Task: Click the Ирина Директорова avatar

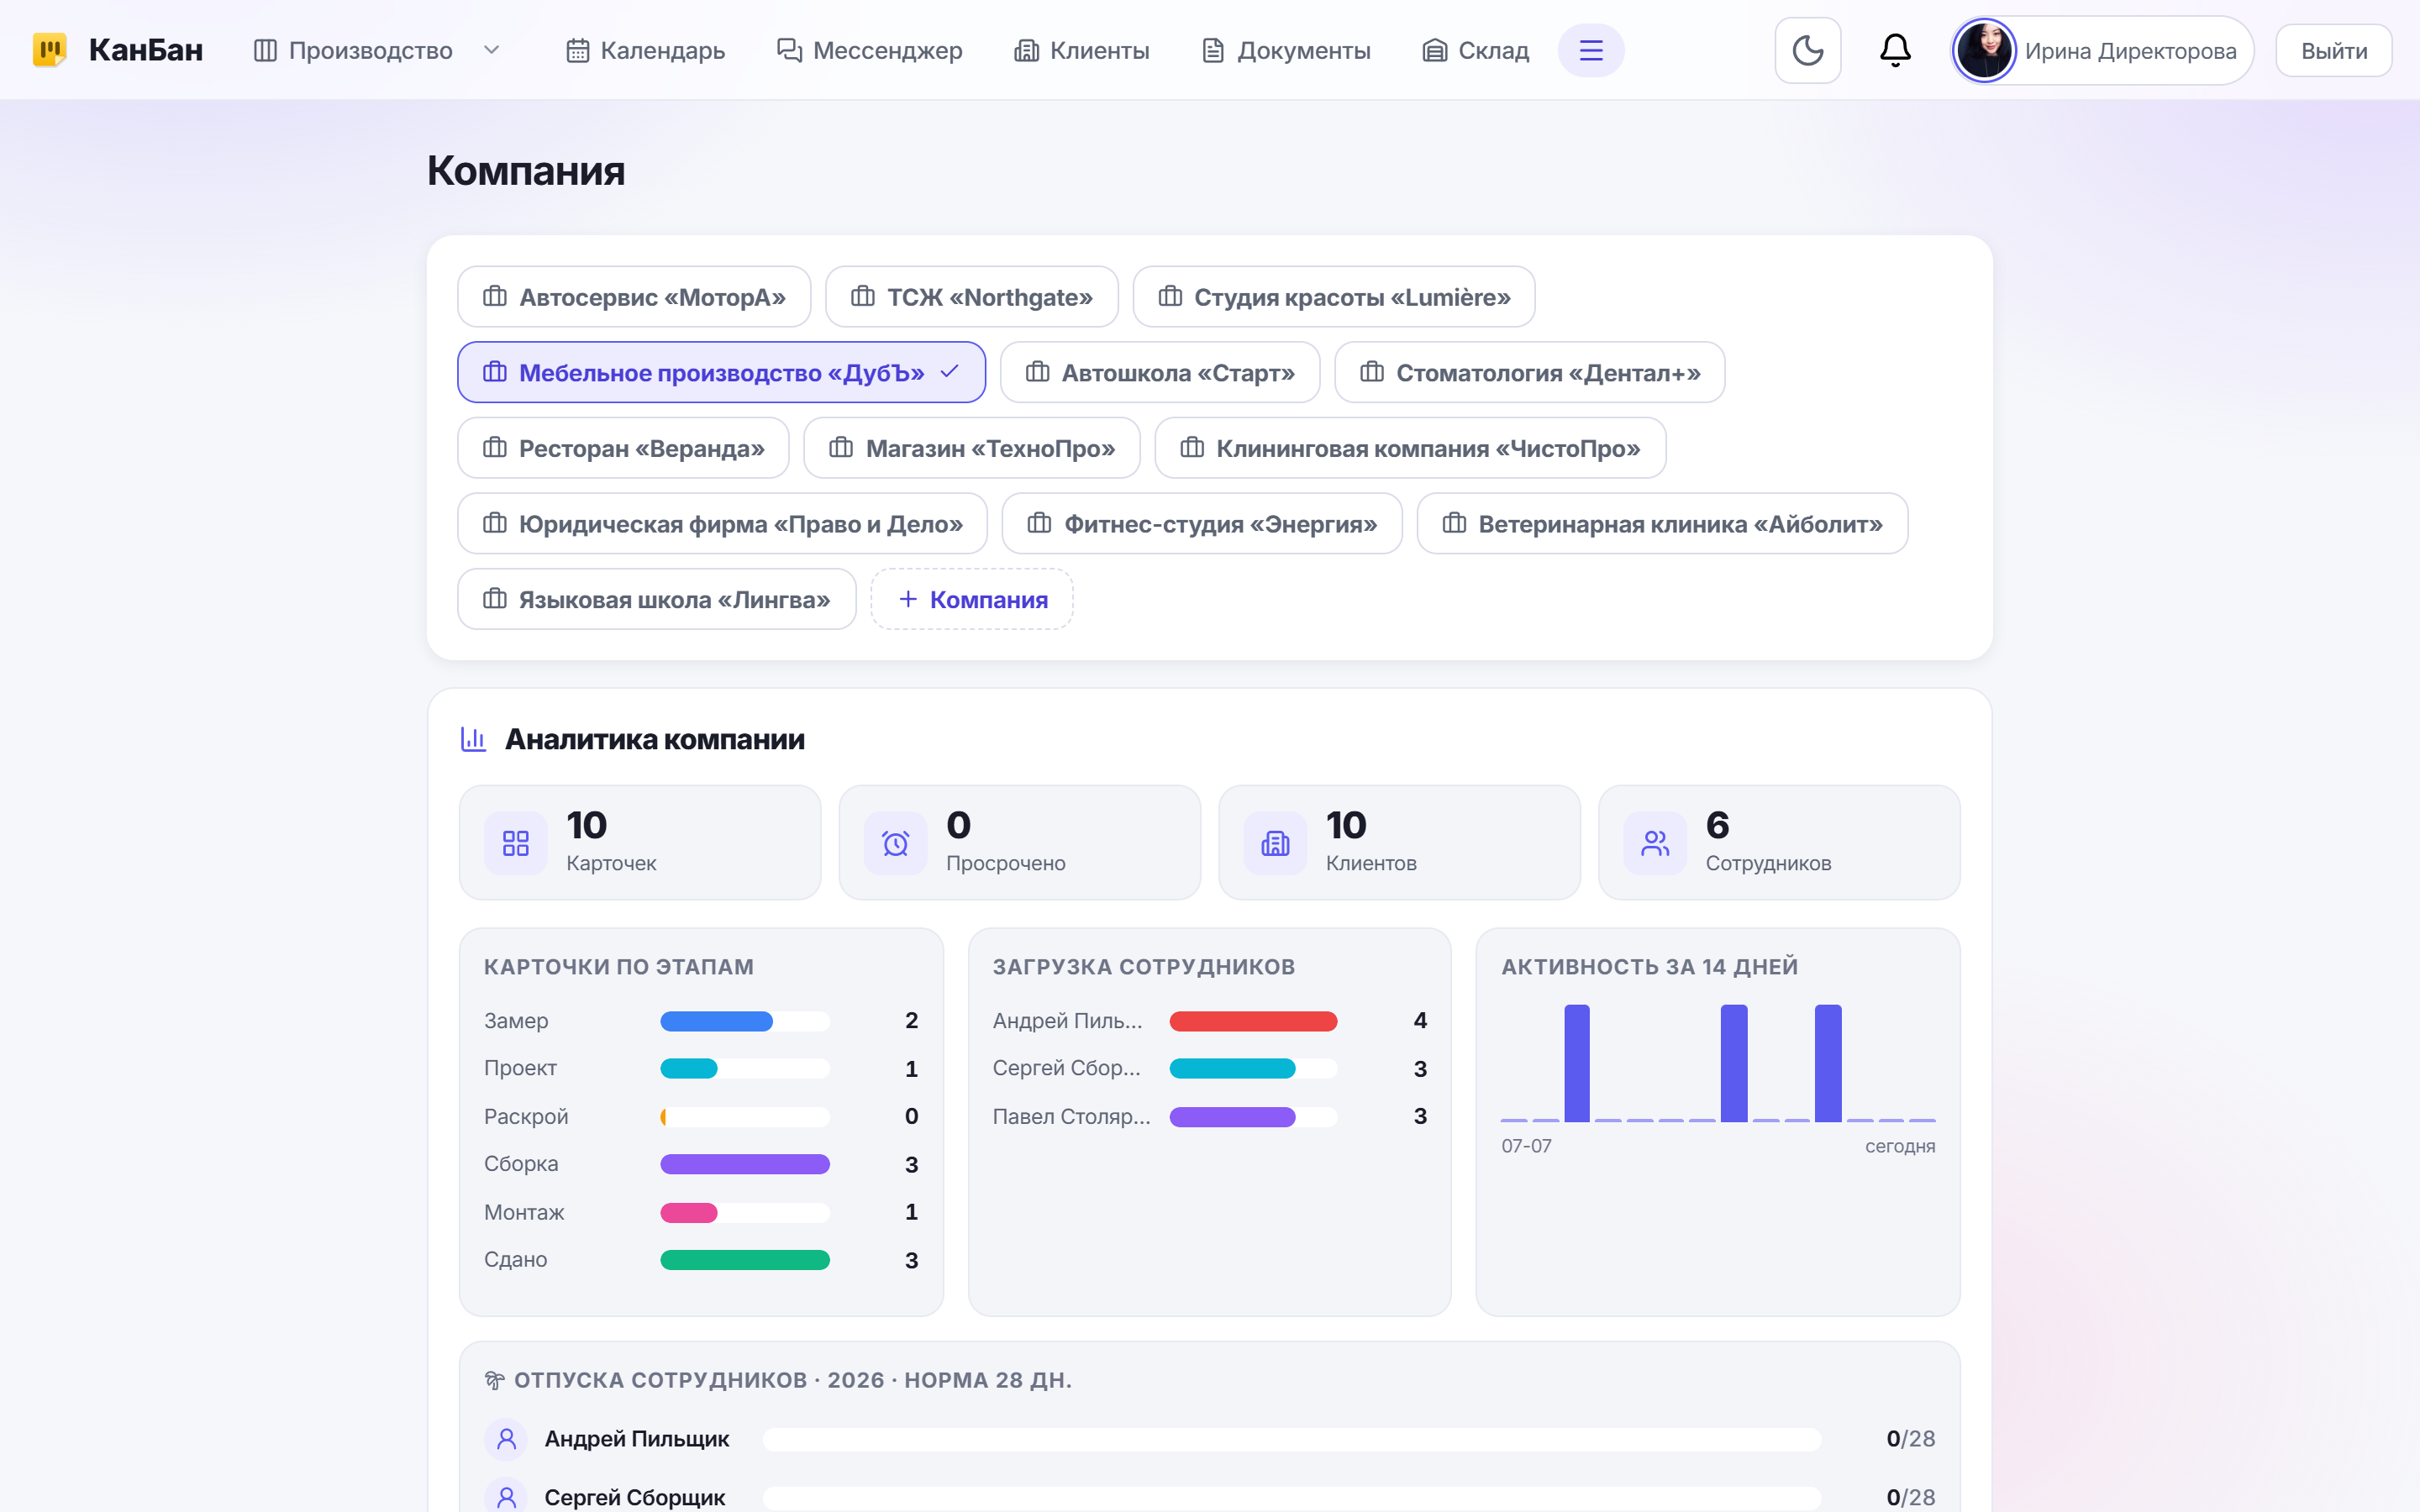Action: (x=1985, y=50)
